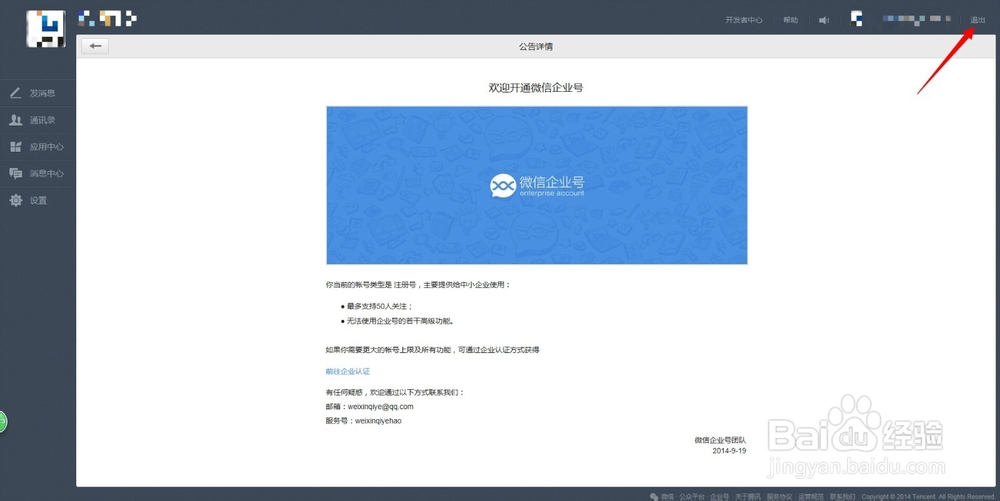
Task: Open 帮助 help link
Action: point(791,20)
